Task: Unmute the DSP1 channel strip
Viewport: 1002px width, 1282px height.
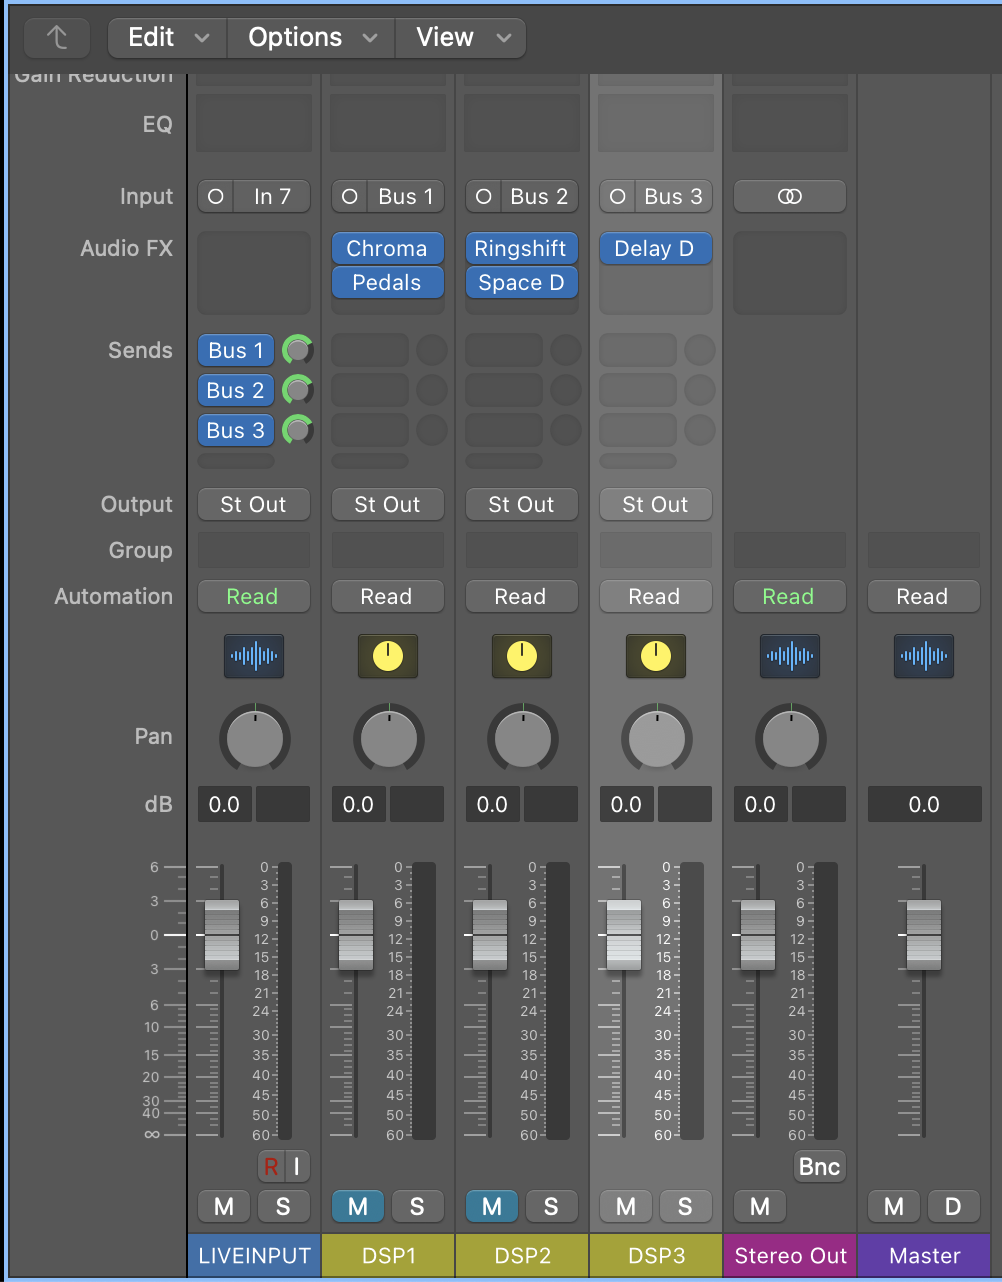Action: click(358, 1207)
